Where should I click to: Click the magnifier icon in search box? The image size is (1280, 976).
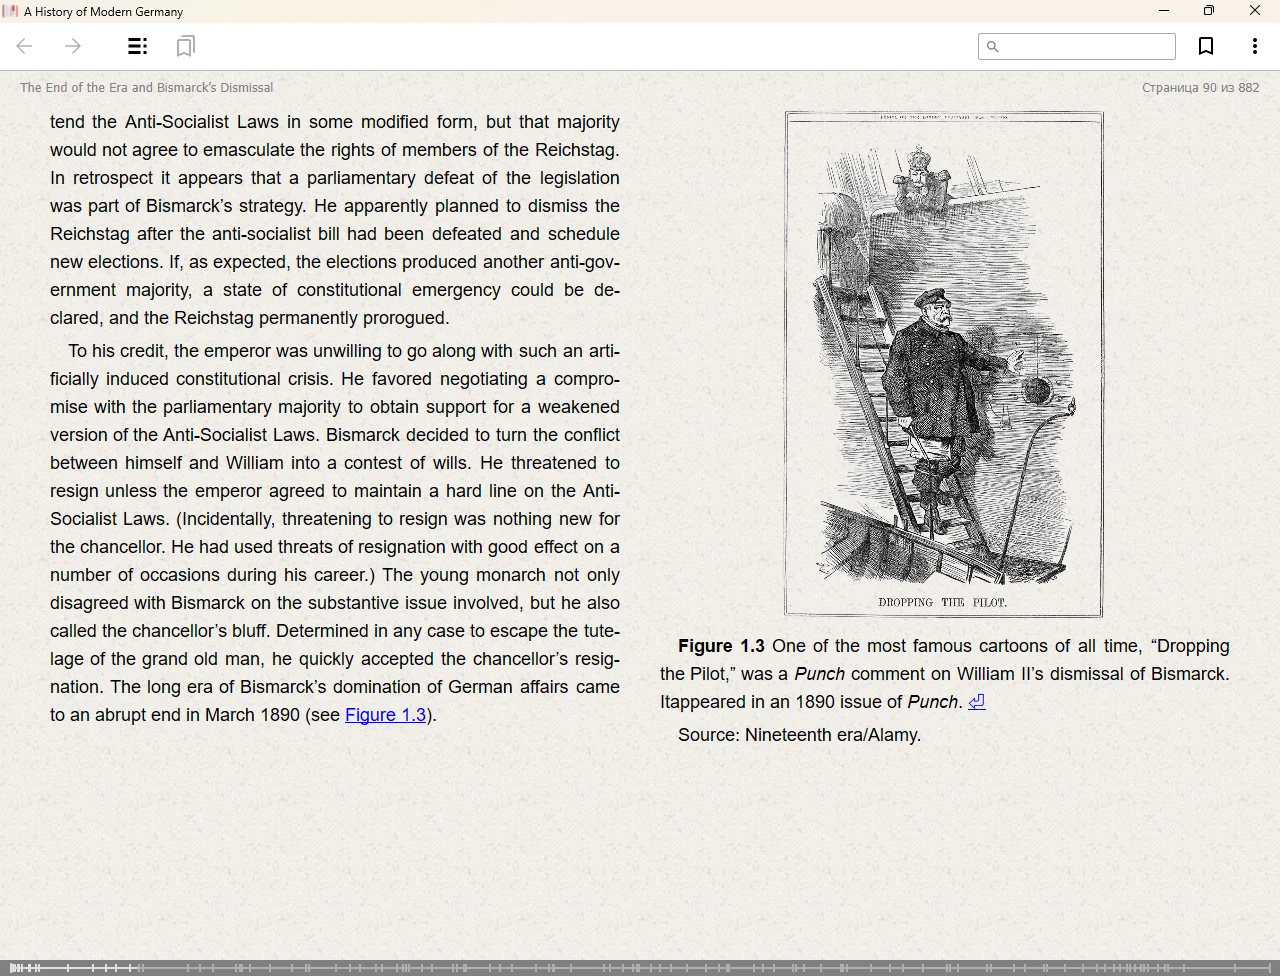tap(992, 46)
